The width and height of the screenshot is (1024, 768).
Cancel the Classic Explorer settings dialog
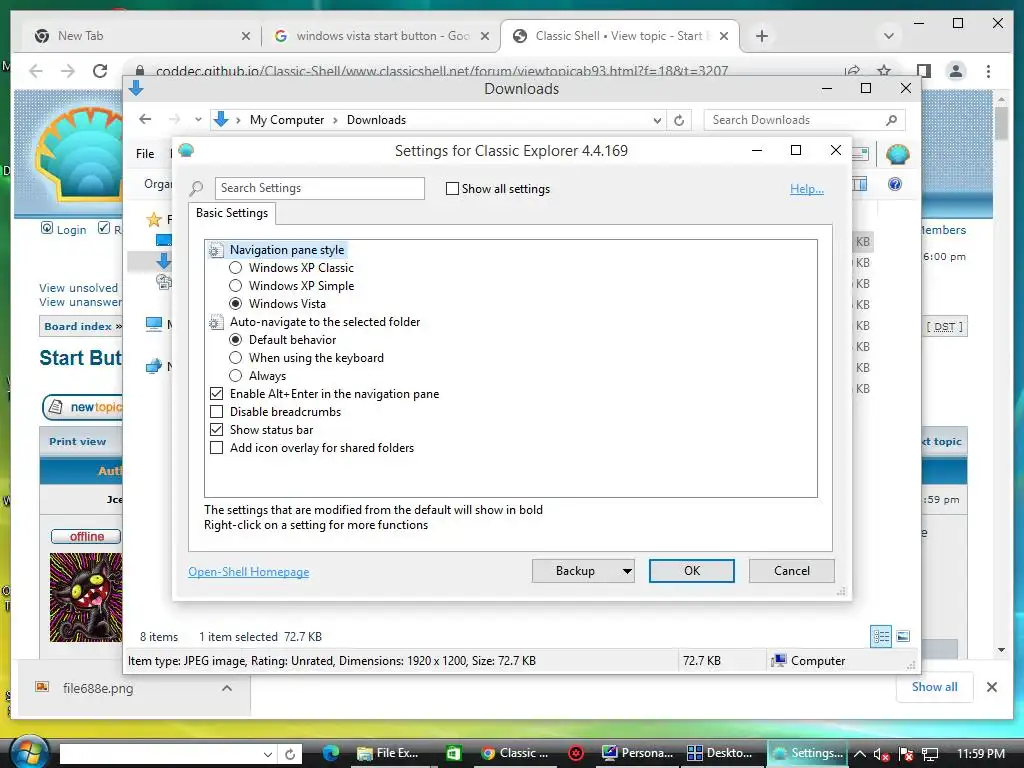pos(792,571)
